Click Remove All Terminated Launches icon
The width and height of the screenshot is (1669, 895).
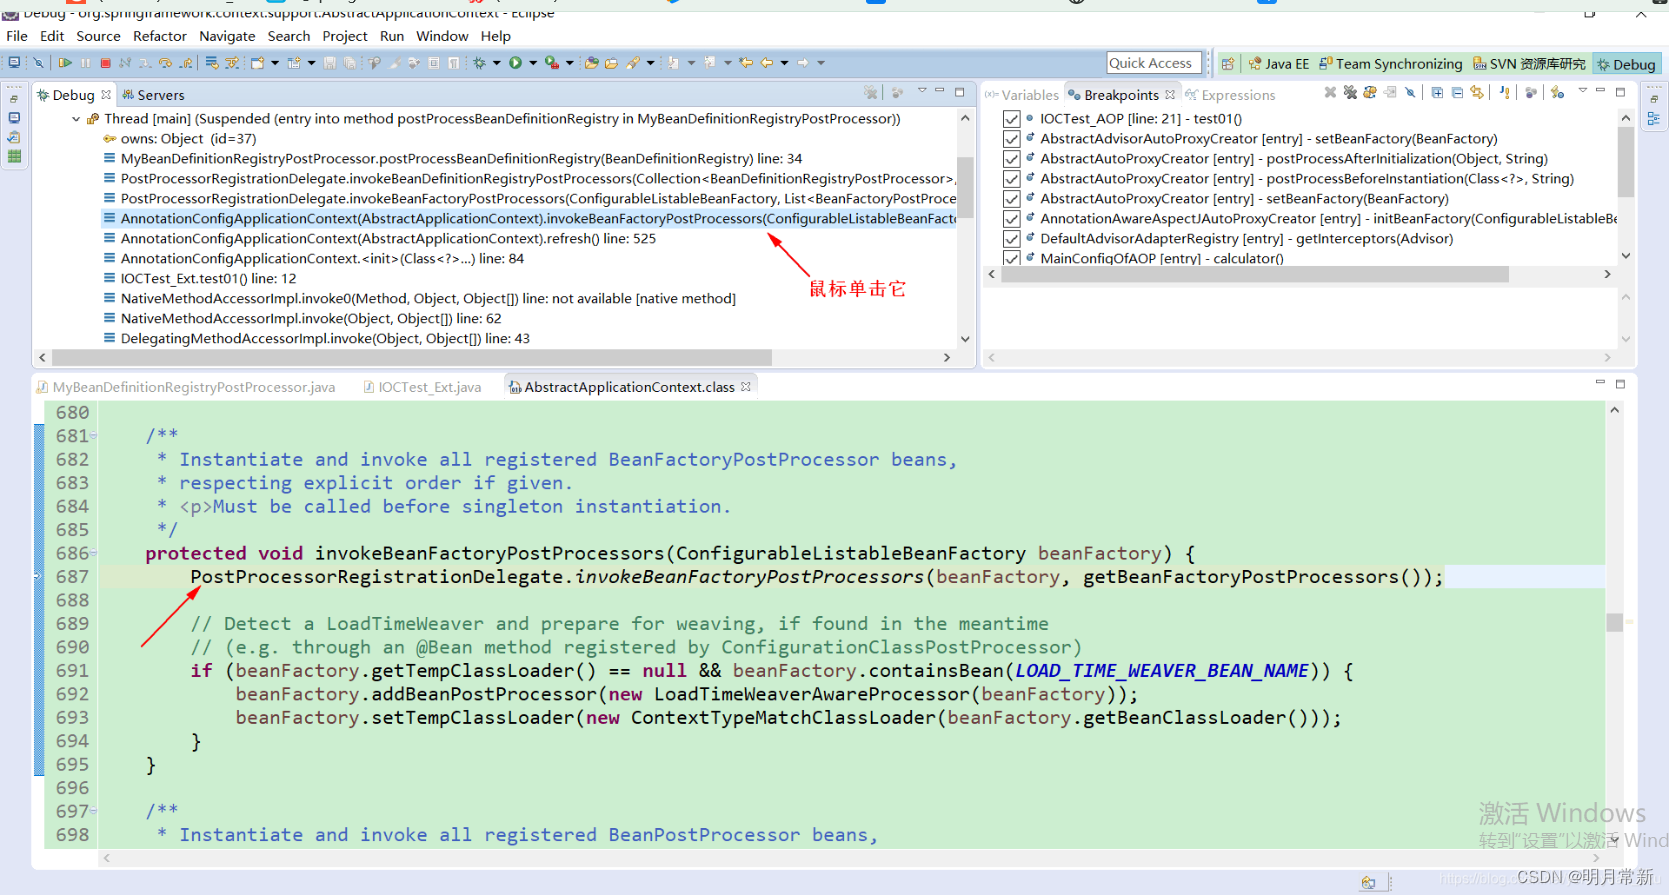click(871, 92)
